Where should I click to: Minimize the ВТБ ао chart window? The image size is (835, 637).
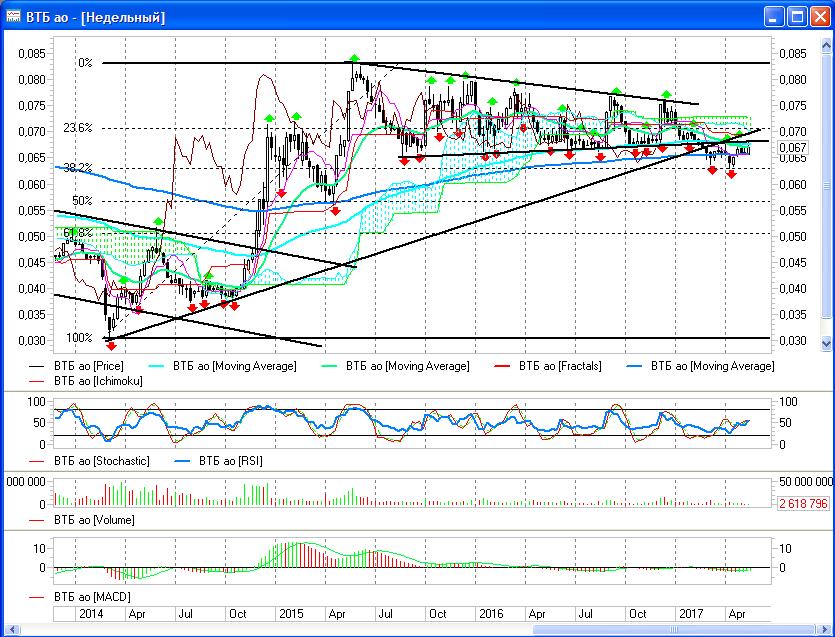775,17
